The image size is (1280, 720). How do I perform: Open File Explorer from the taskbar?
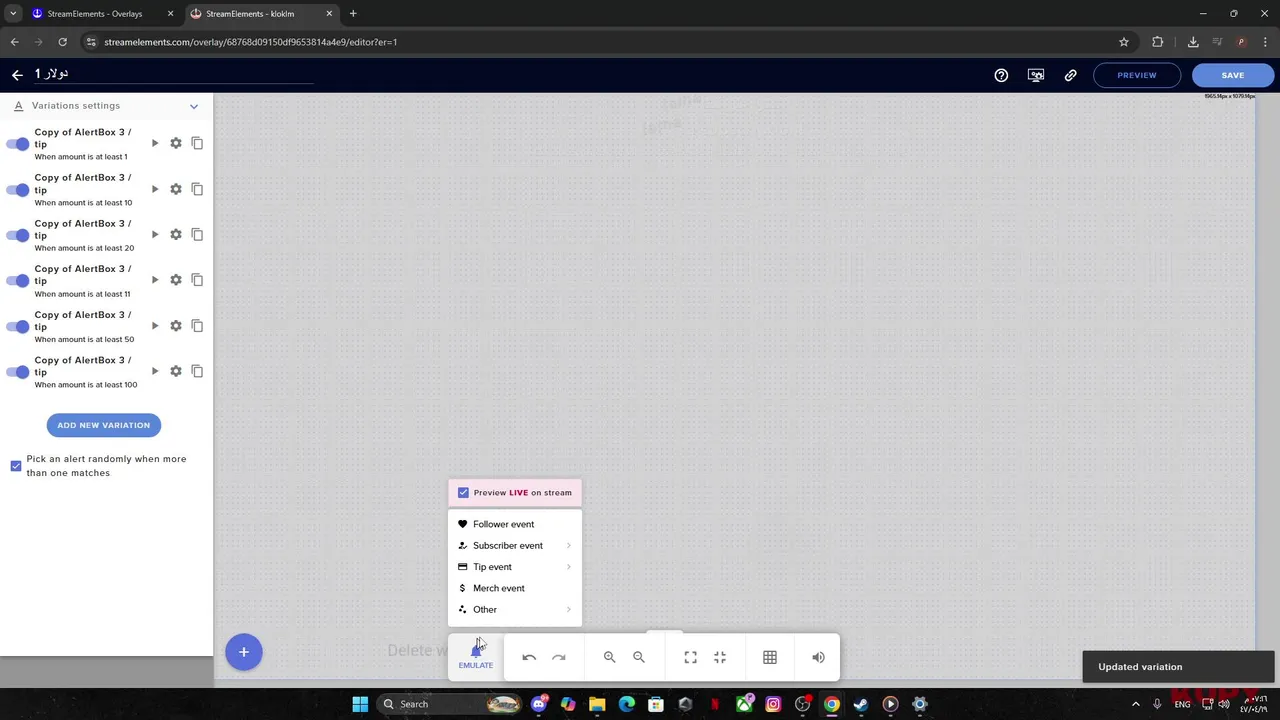pyautogui.click(x=597, y=704)
